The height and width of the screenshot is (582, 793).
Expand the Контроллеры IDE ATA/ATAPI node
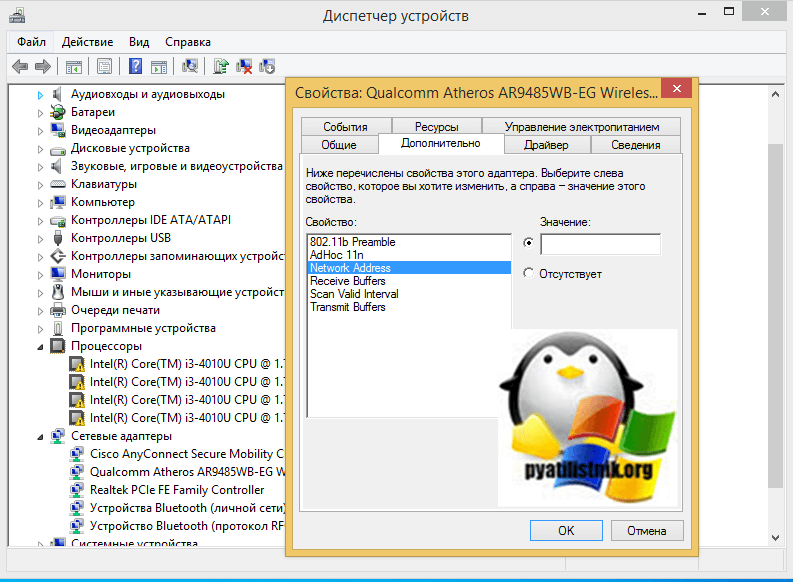pyautogui.click(x=40, y=221)
